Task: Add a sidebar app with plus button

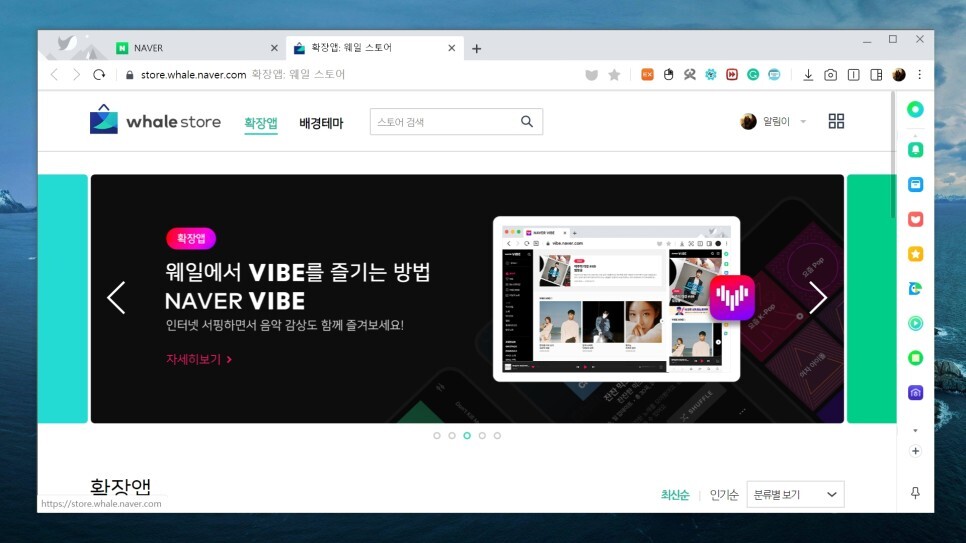Action: pos(915,451)
